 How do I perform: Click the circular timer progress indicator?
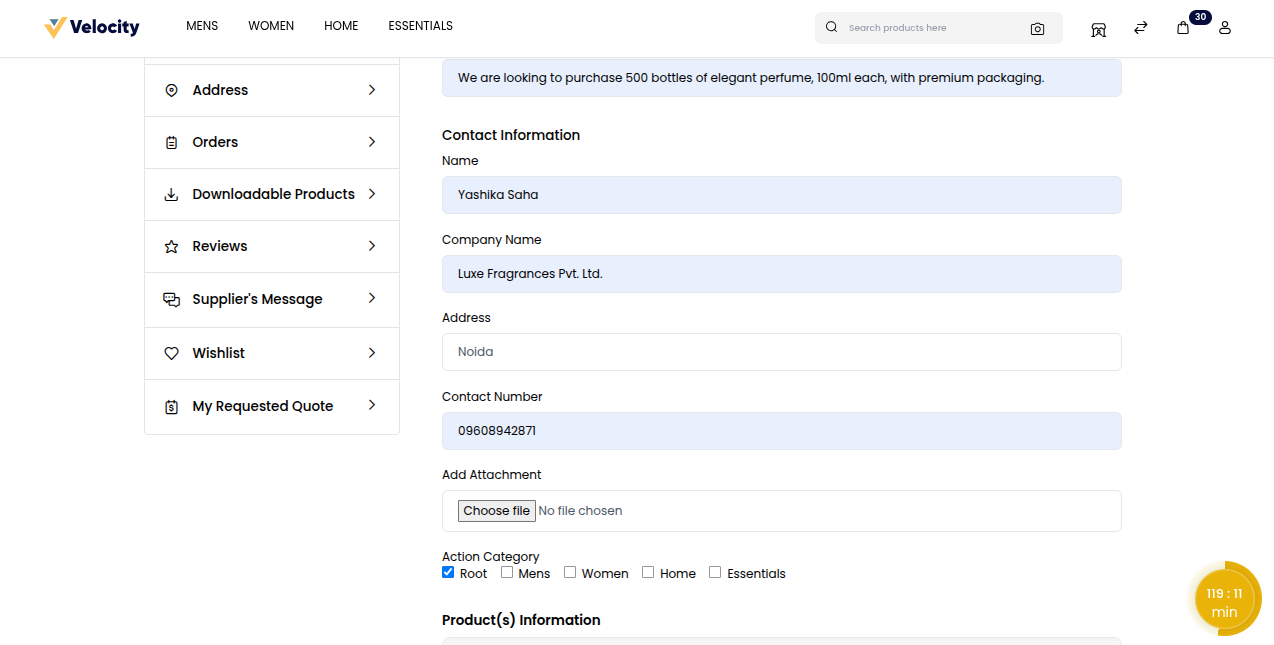[x=1224, y=599]
